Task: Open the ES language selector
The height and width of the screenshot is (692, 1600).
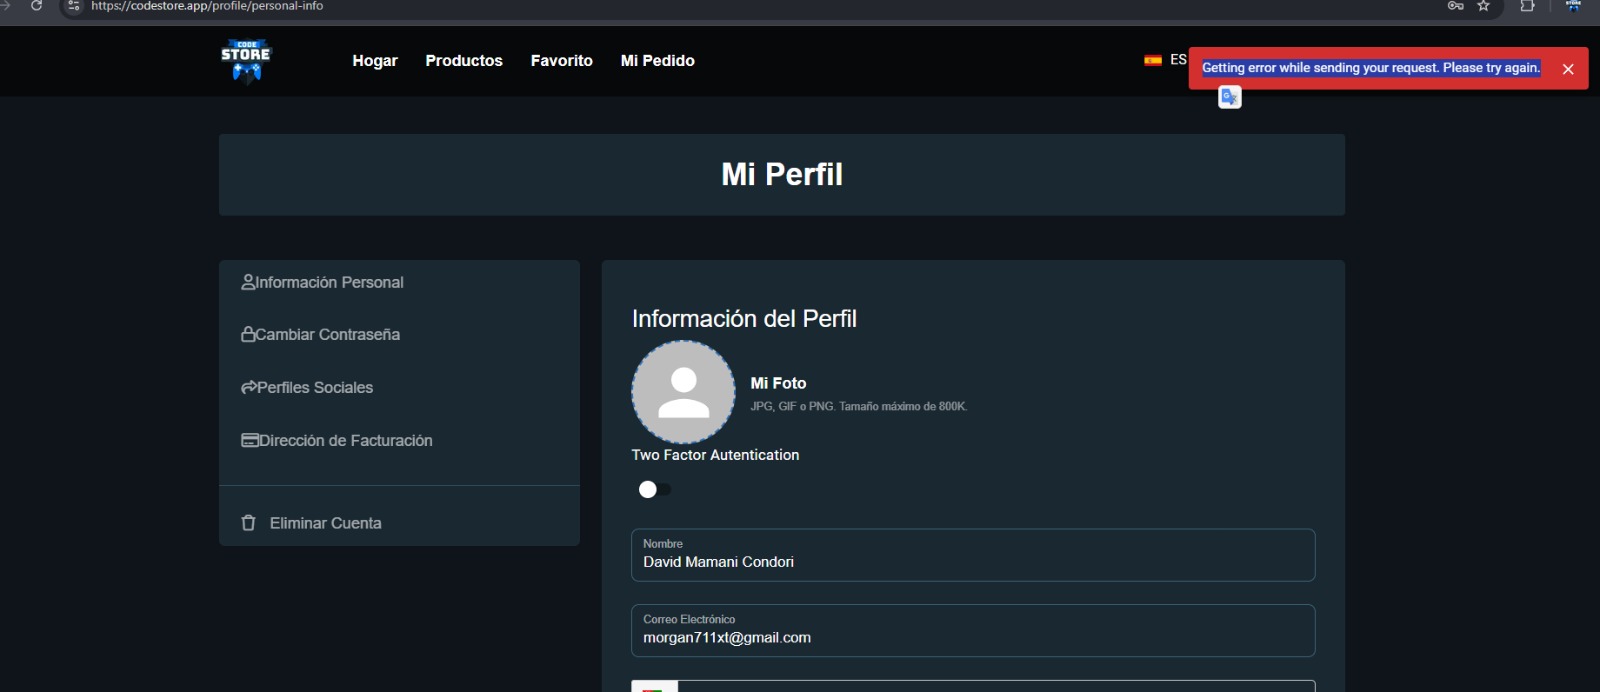Action: point(1166,60)
